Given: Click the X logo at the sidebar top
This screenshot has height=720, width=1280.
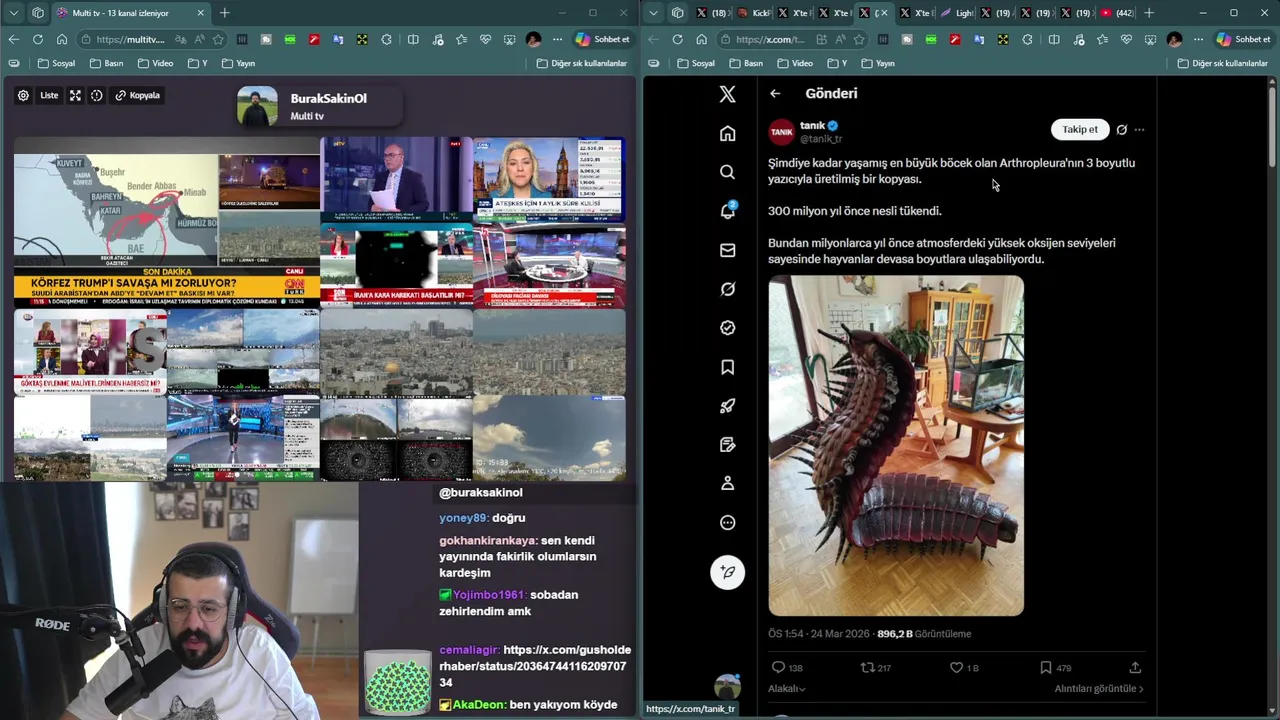Looking at the screenshot, I should (727, 94).
